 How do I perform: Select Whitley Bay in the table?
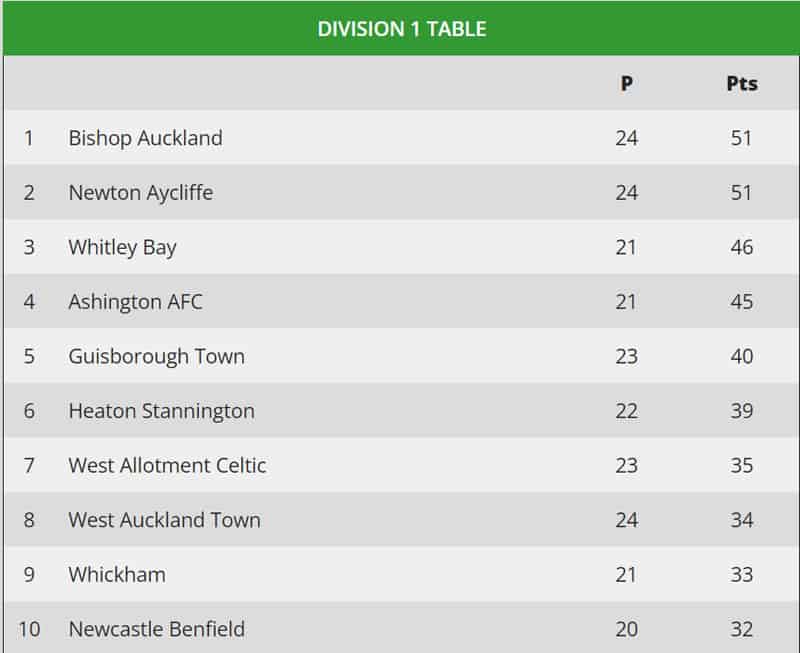click(122, 247)
